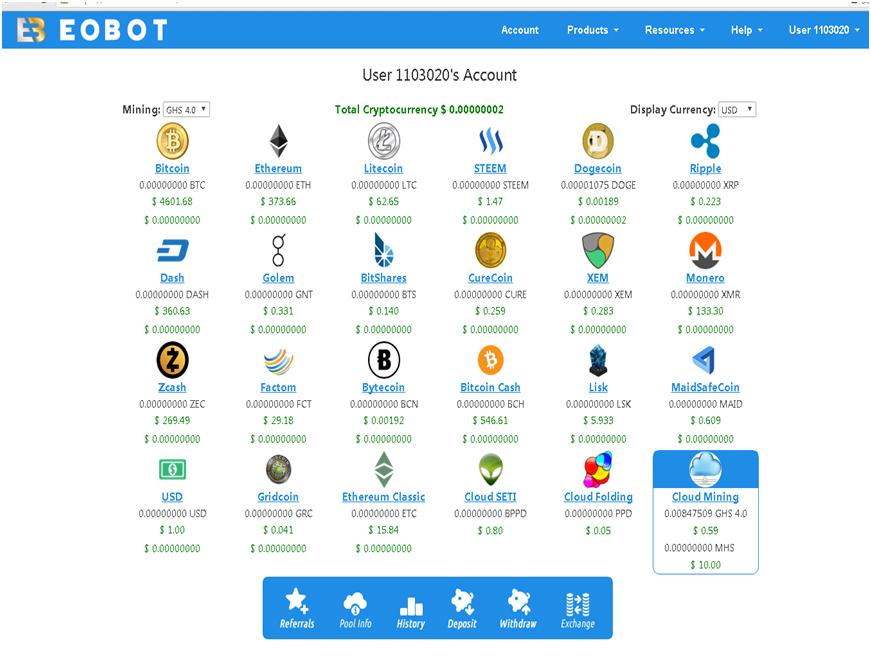Click the Lisk crystal icon
The image size is (871, 658).
click(598, 360)
